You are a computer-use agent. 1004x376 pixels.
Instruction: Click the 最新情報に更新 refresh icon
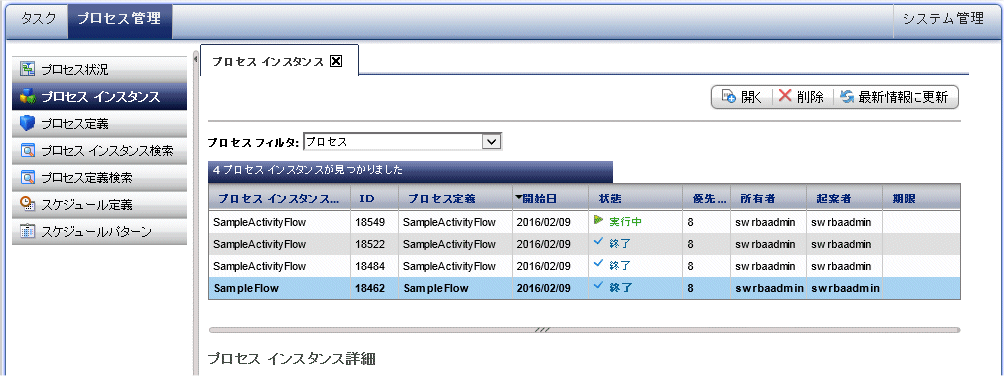point(847,97)
